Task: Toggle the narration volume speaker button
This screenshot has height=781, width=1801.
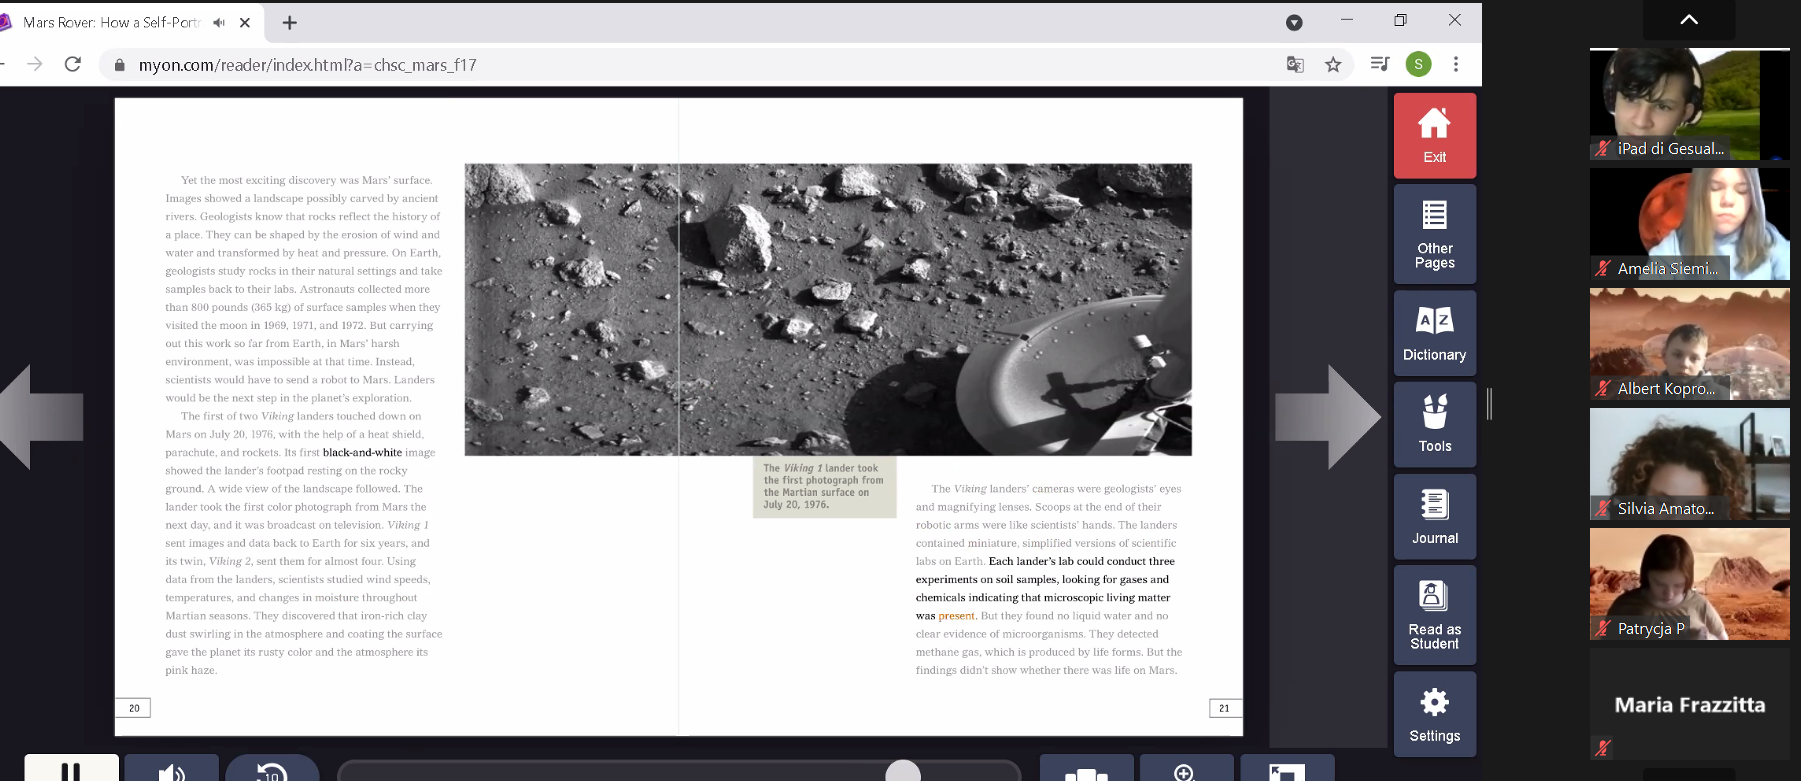Action: [172, 770]
